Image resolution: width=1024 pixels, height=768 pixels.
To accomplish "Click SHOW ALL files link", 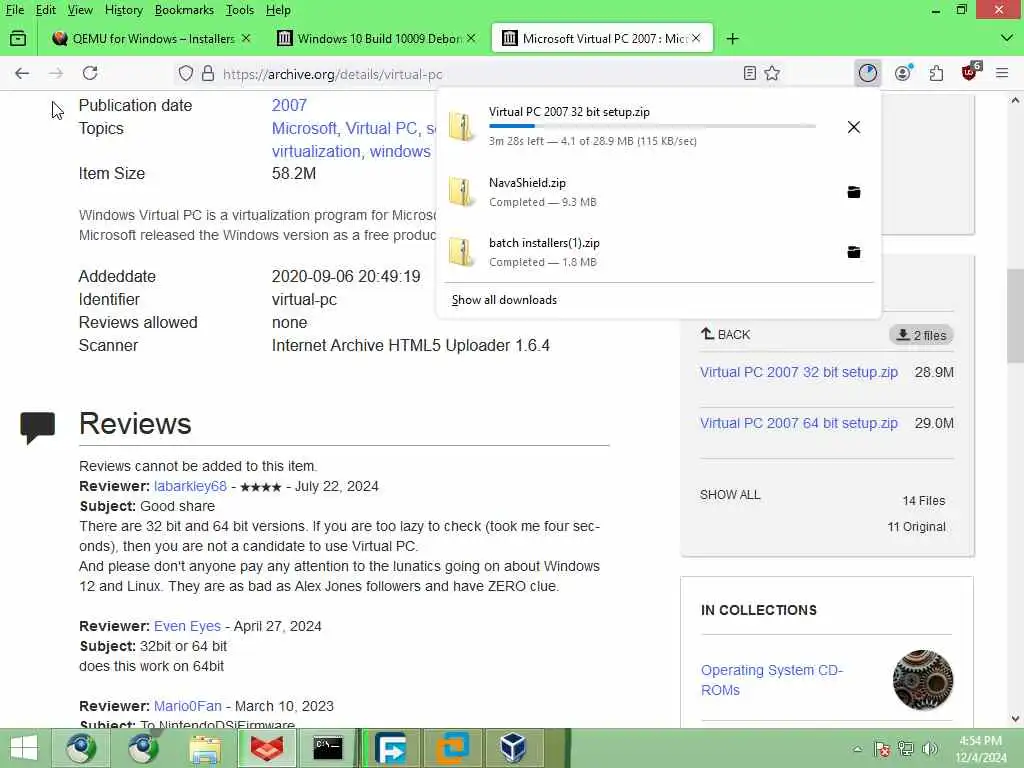I will tap(730, 494).
